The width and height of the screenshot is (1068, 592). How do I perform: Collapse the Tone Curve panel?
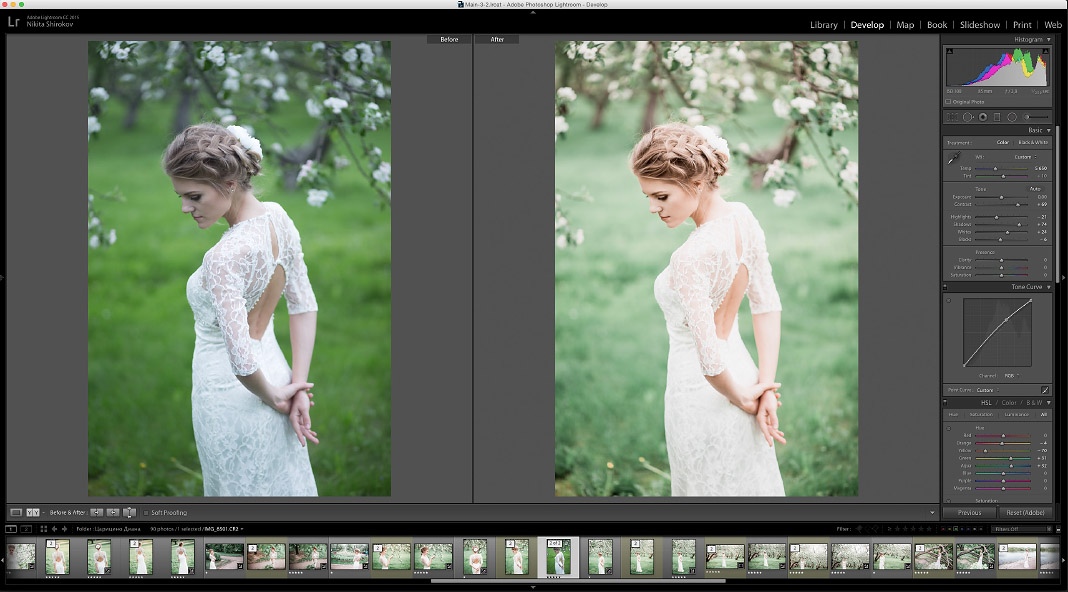(x=1048, y=287)
